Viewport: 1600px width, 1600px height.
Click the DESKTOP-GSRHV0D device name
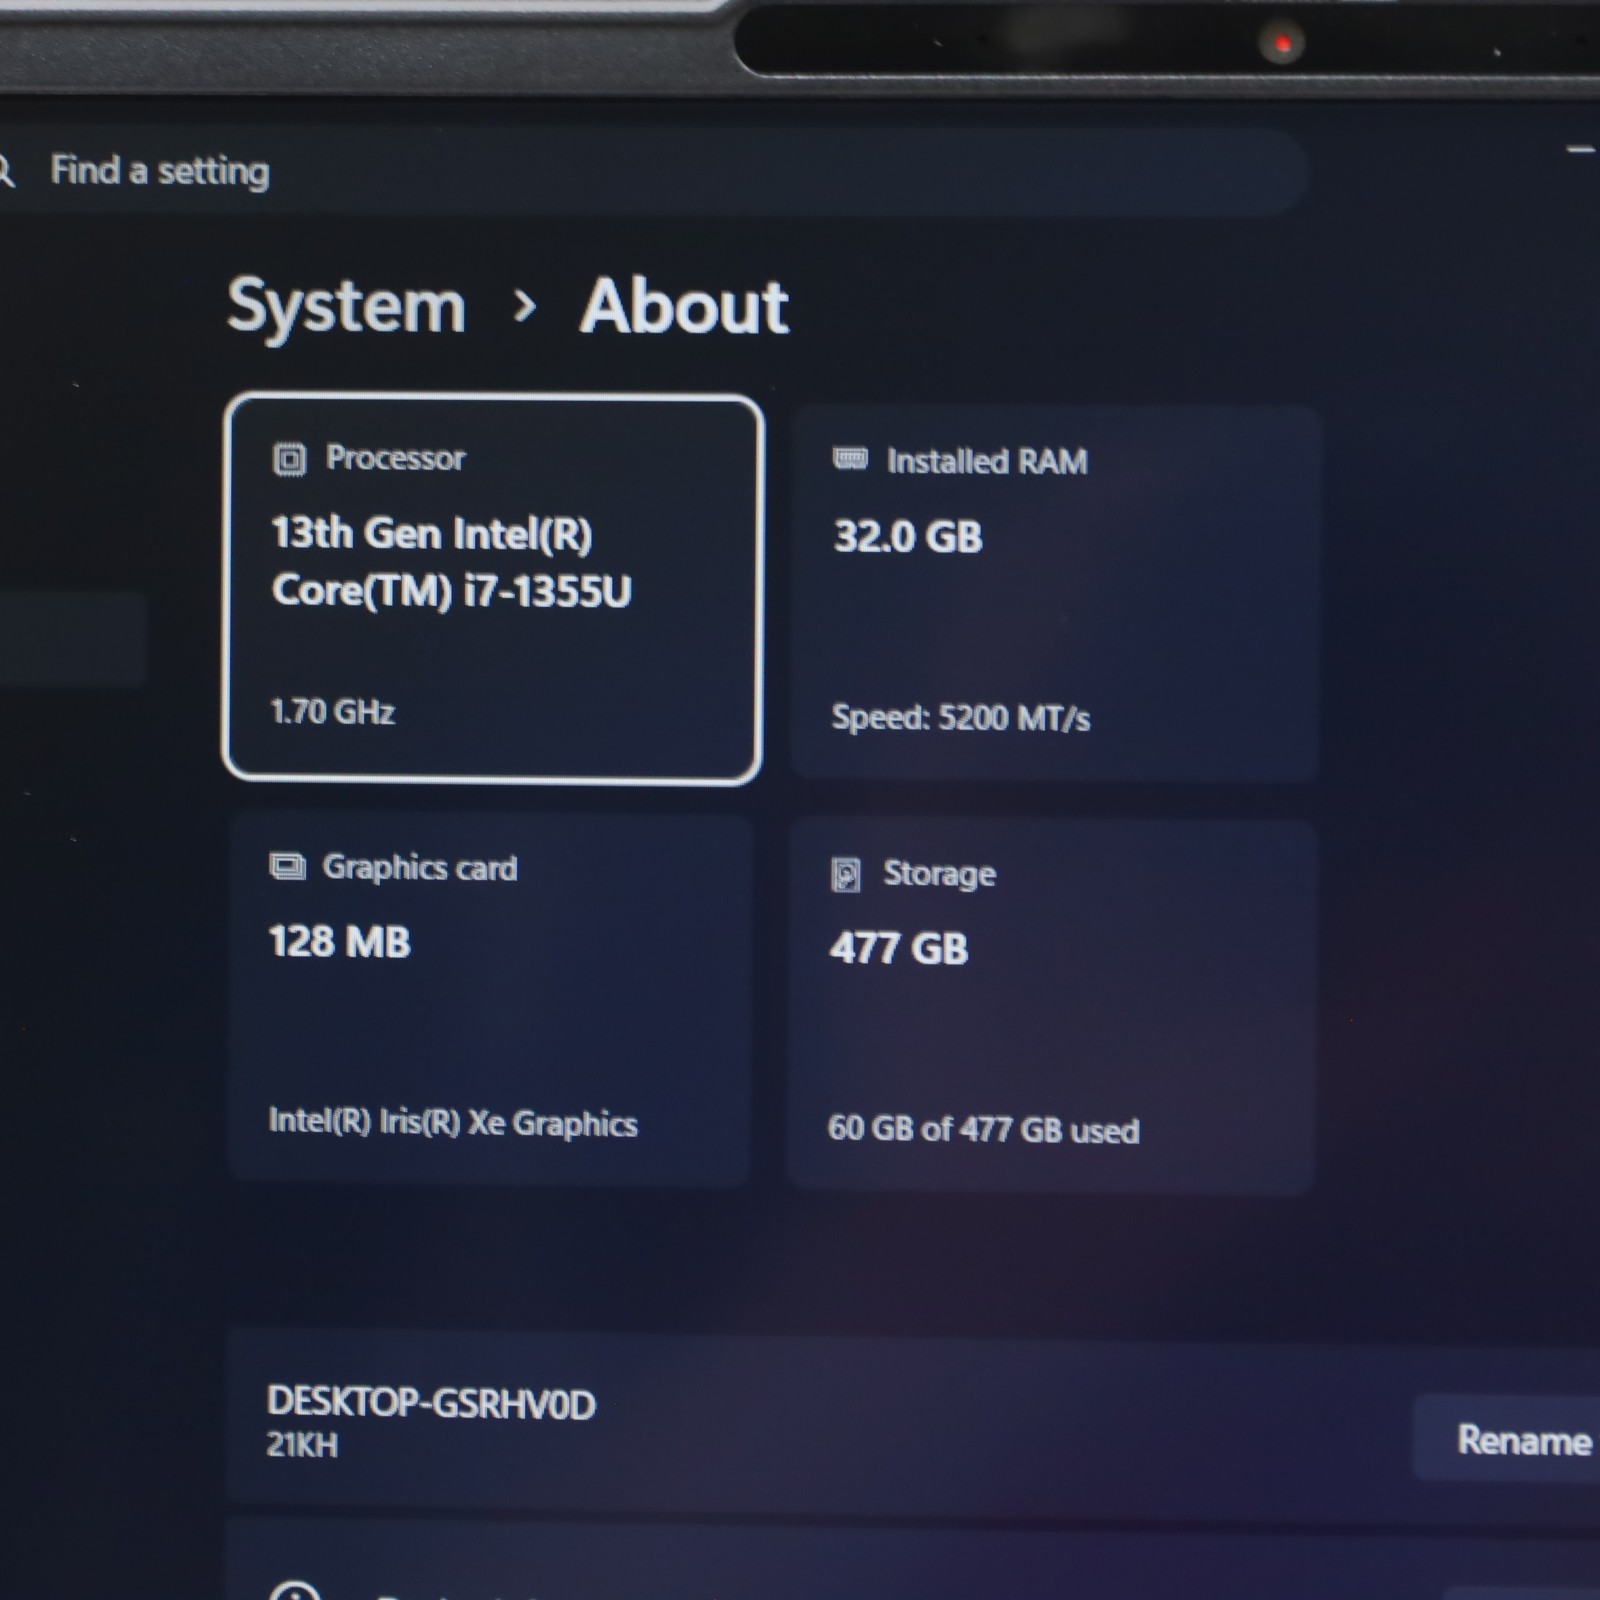(431, 1403)
